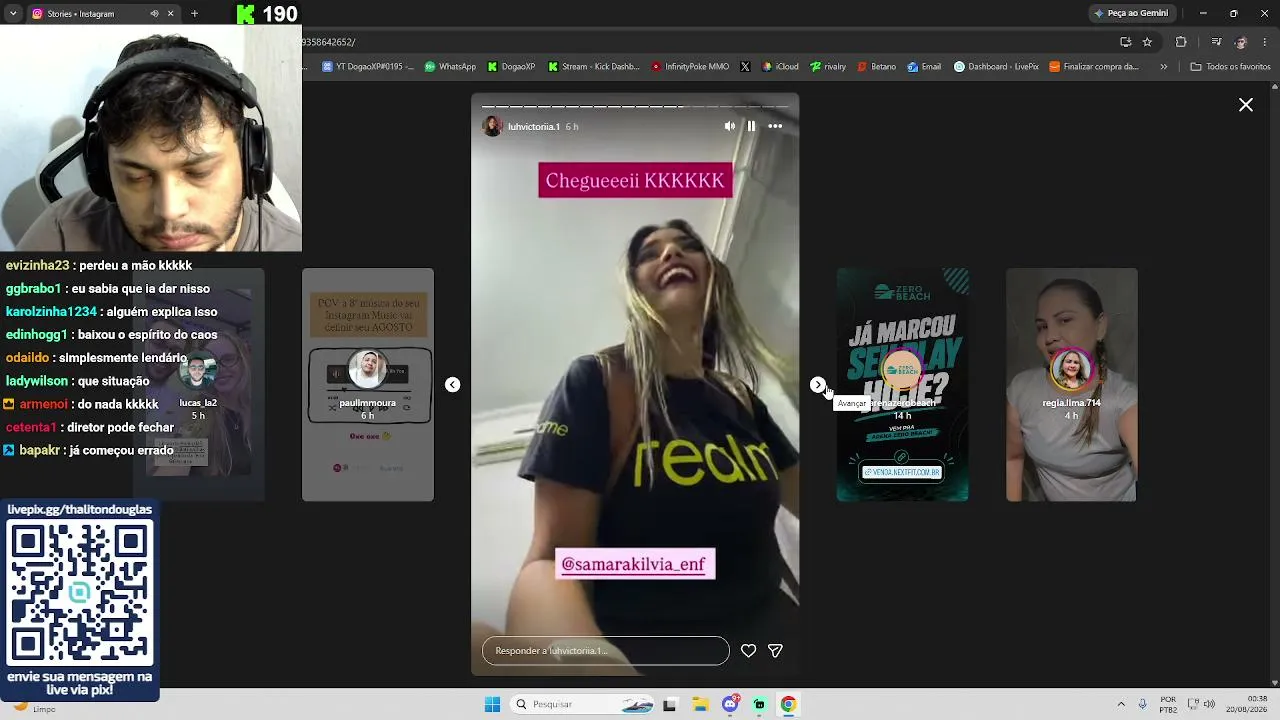Image resolution: width=1280 pixels, height=720 pixels.
Task: Open the network and volume tray flyout
Action: click(x=1202, y=704)
